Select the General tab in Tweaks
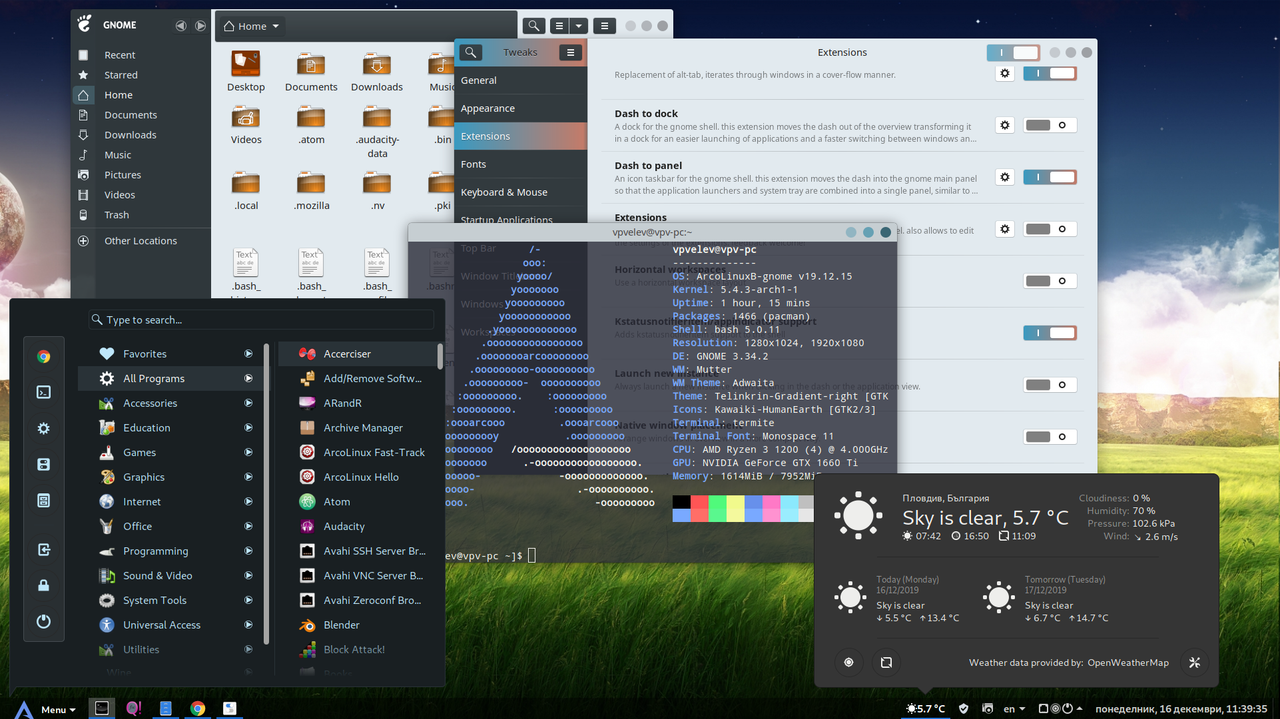This screenshot has width=1280, height=719. (520, 80)
